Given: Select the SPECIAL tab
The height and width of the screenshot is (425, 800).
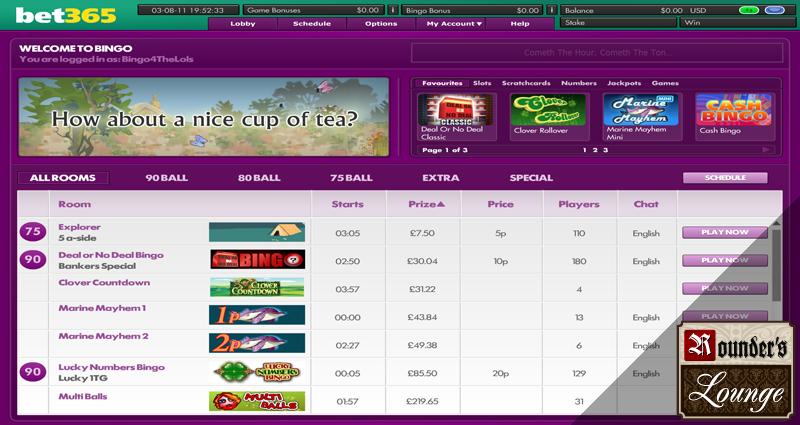Looking at the screenshot, I should click(x=531, y=178).
